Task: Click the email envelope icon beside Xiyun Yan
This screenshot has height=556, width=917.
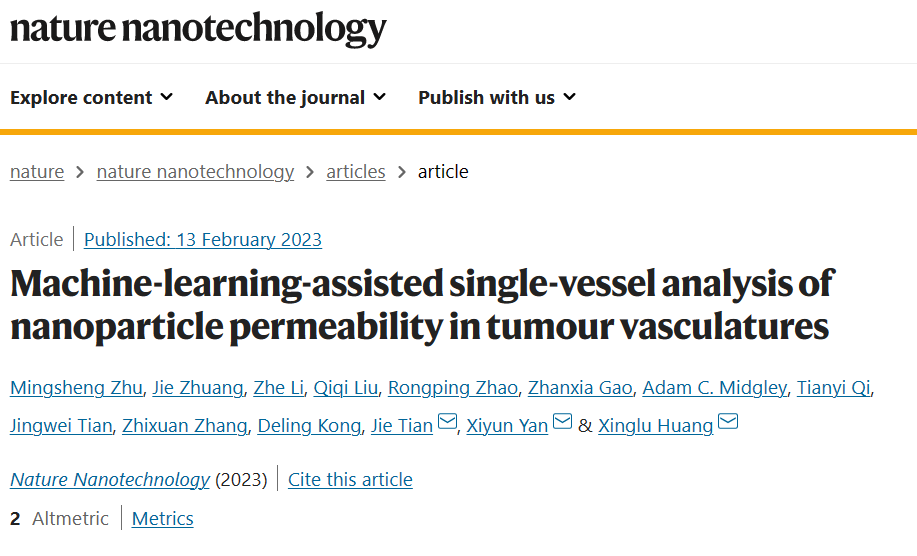Action: click(562, 421)
